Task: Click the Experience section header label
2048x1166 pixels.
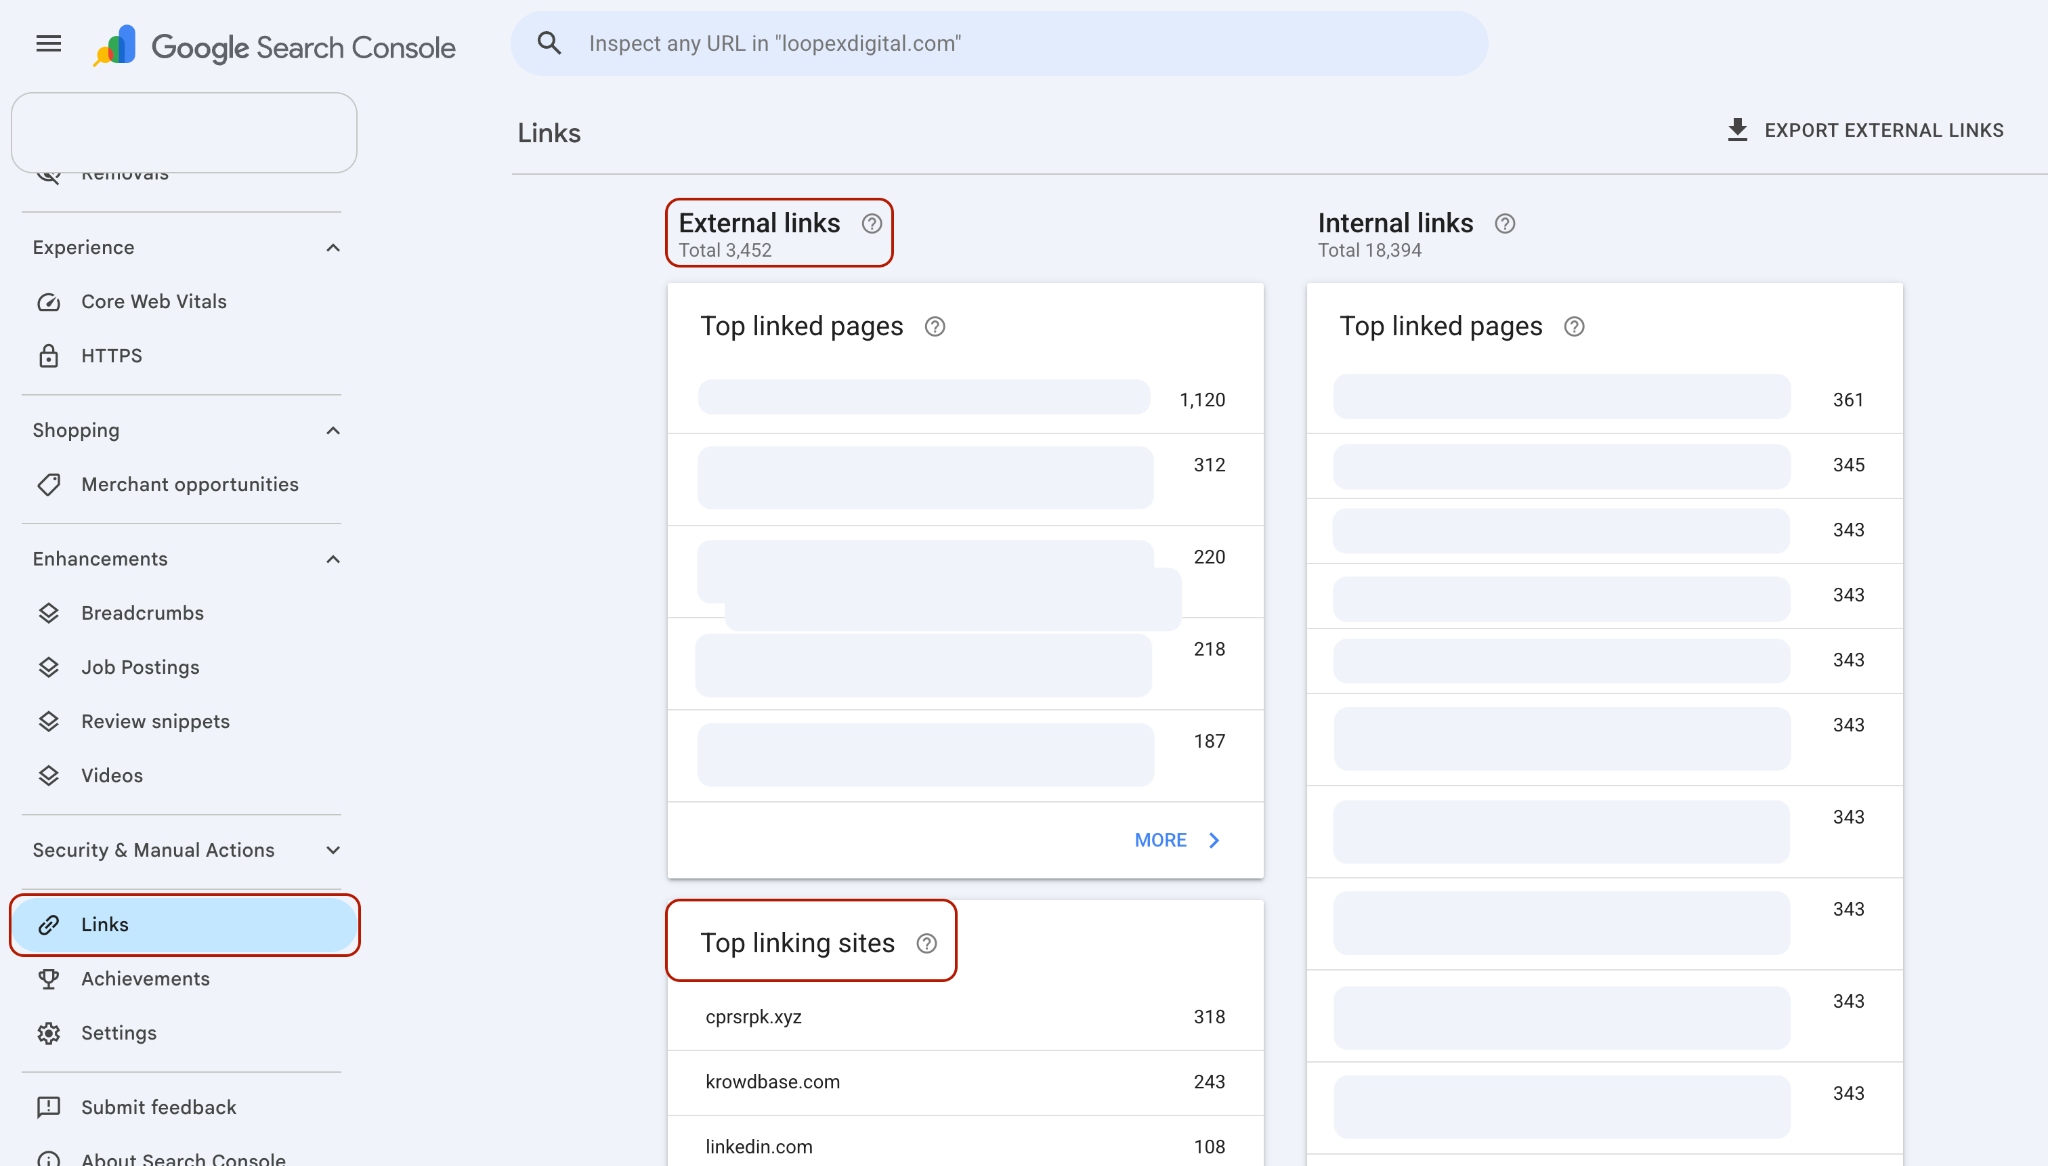Action: pyautogui.click(x=83, y=248)
